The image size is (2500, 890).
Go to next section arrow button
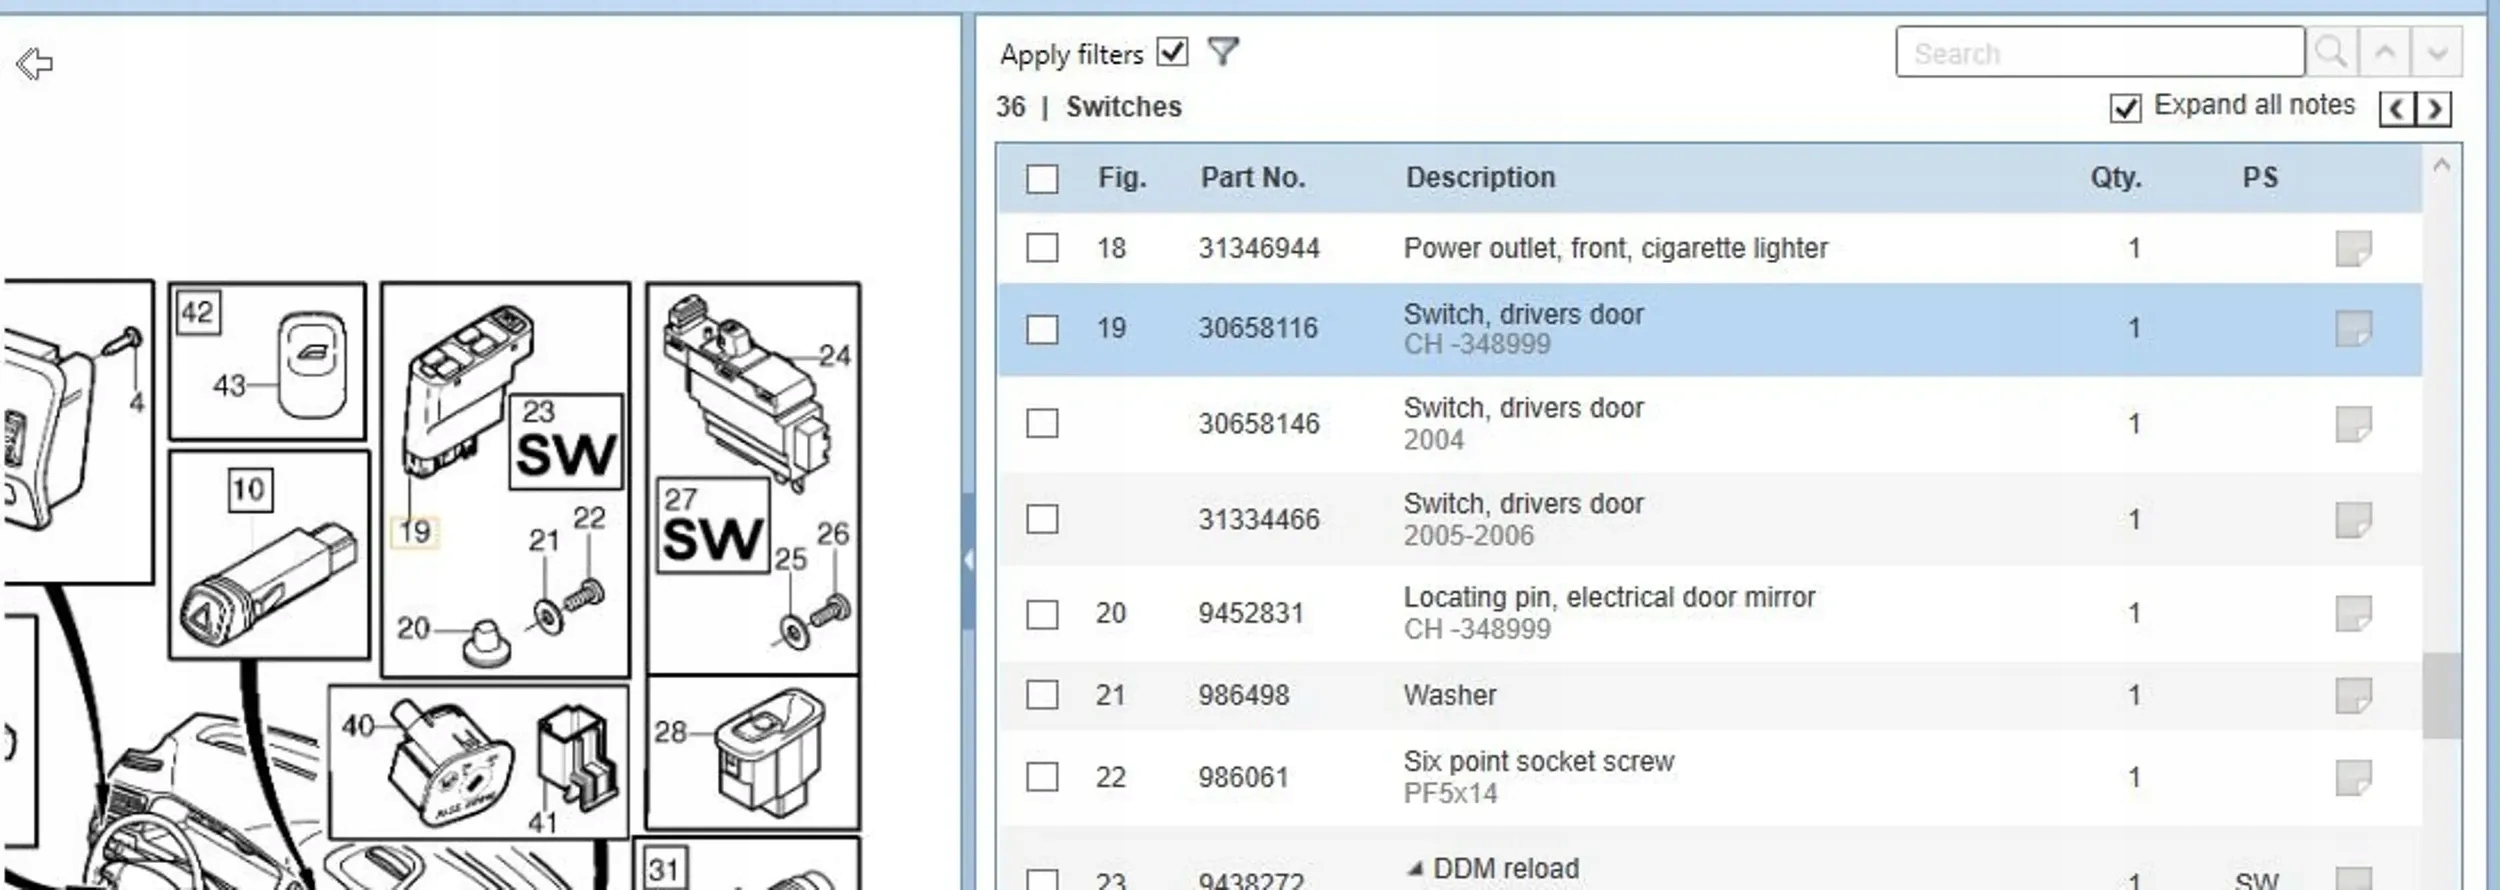[x=2435, y=108]
